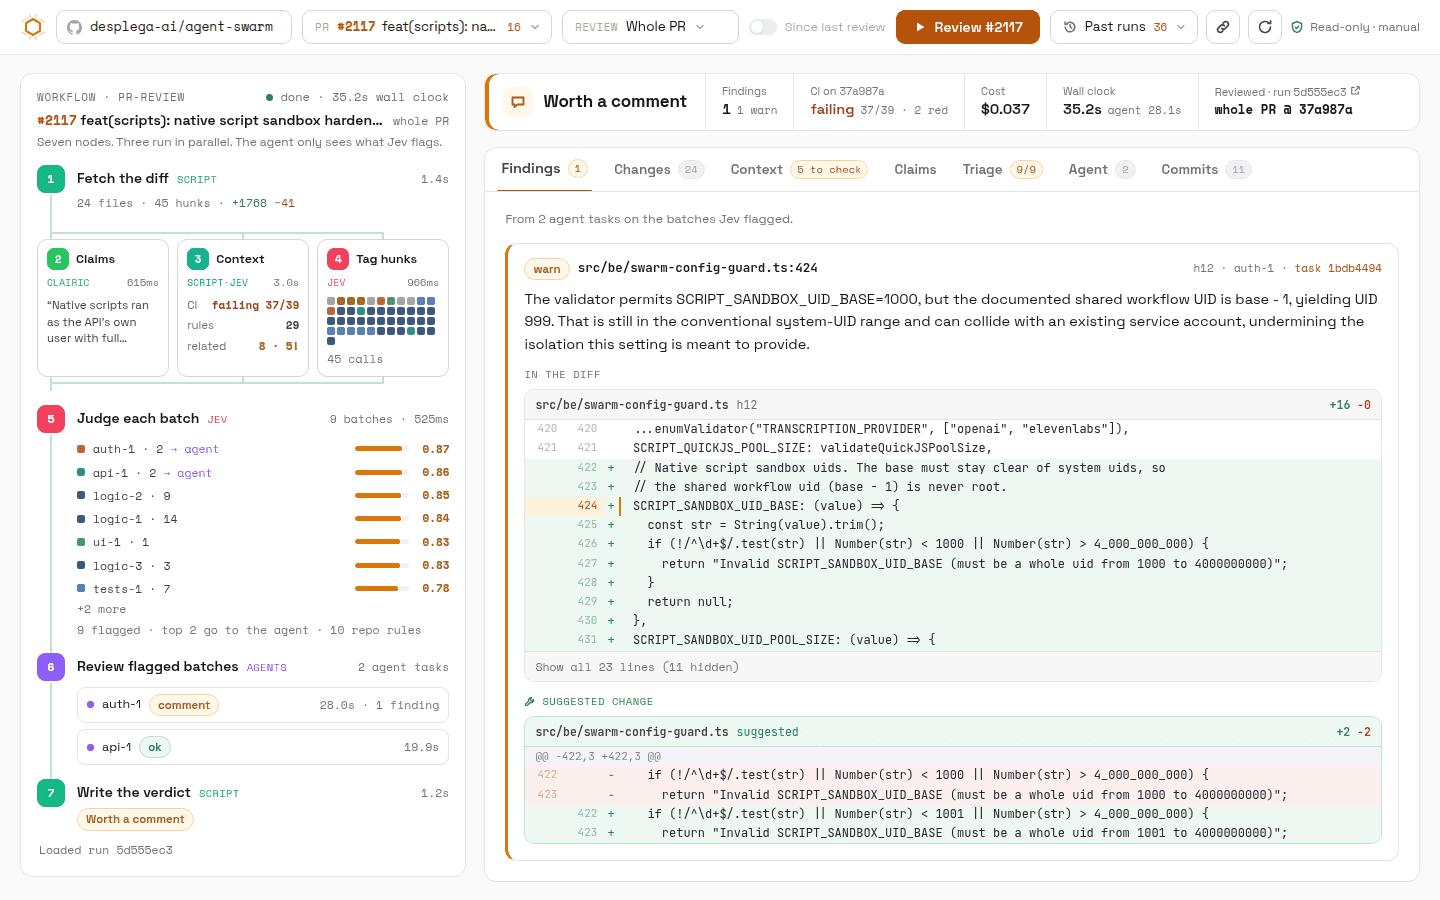Expand the Past runs 36 dropdown
The image size is (1440, 900).
tap(1123, 27)
